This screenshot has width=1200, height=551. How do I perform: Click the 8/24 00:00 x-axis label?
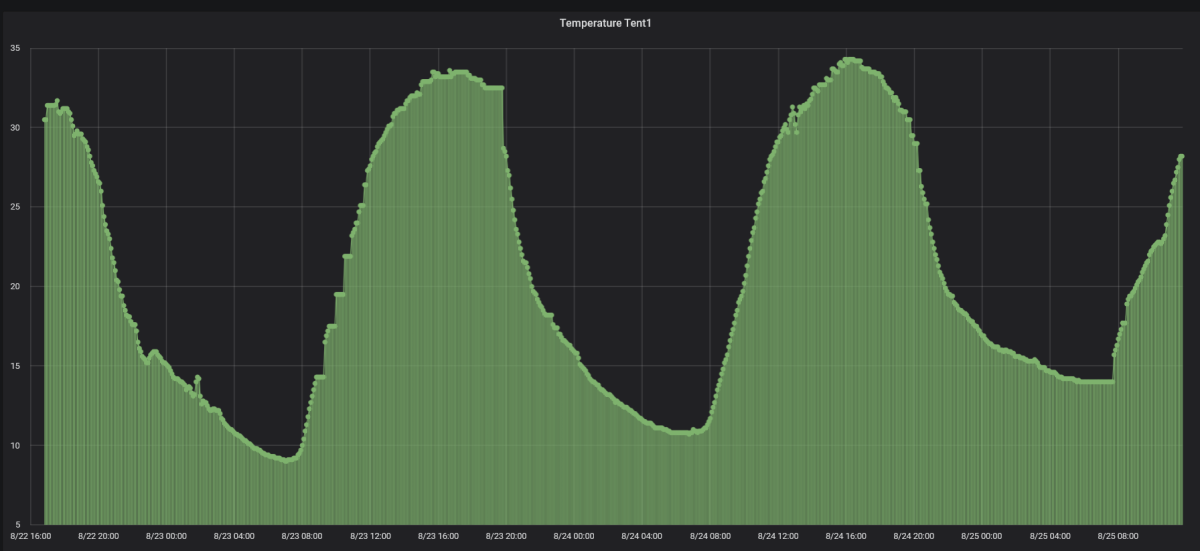click(575, 537)
